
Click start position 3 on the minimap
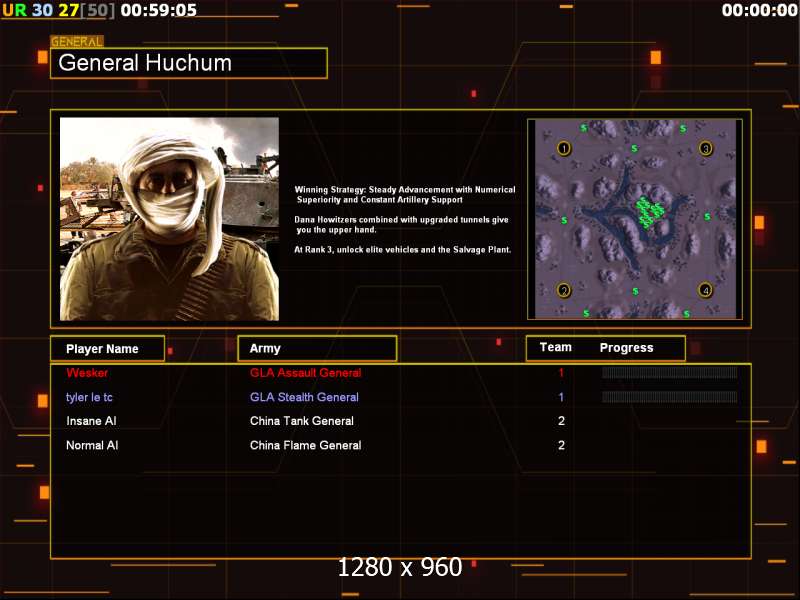pyautogui.click(x=706, y=148)
